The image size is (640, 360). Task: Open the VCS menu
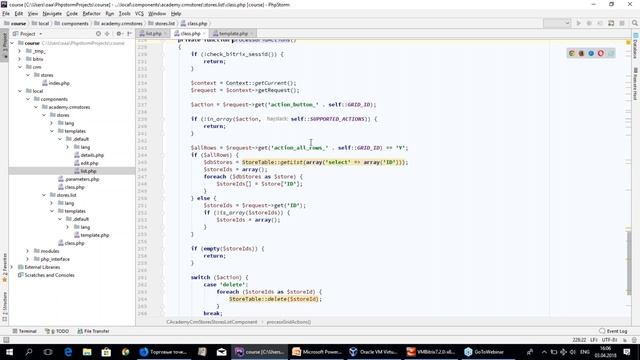tap(139, 13)
